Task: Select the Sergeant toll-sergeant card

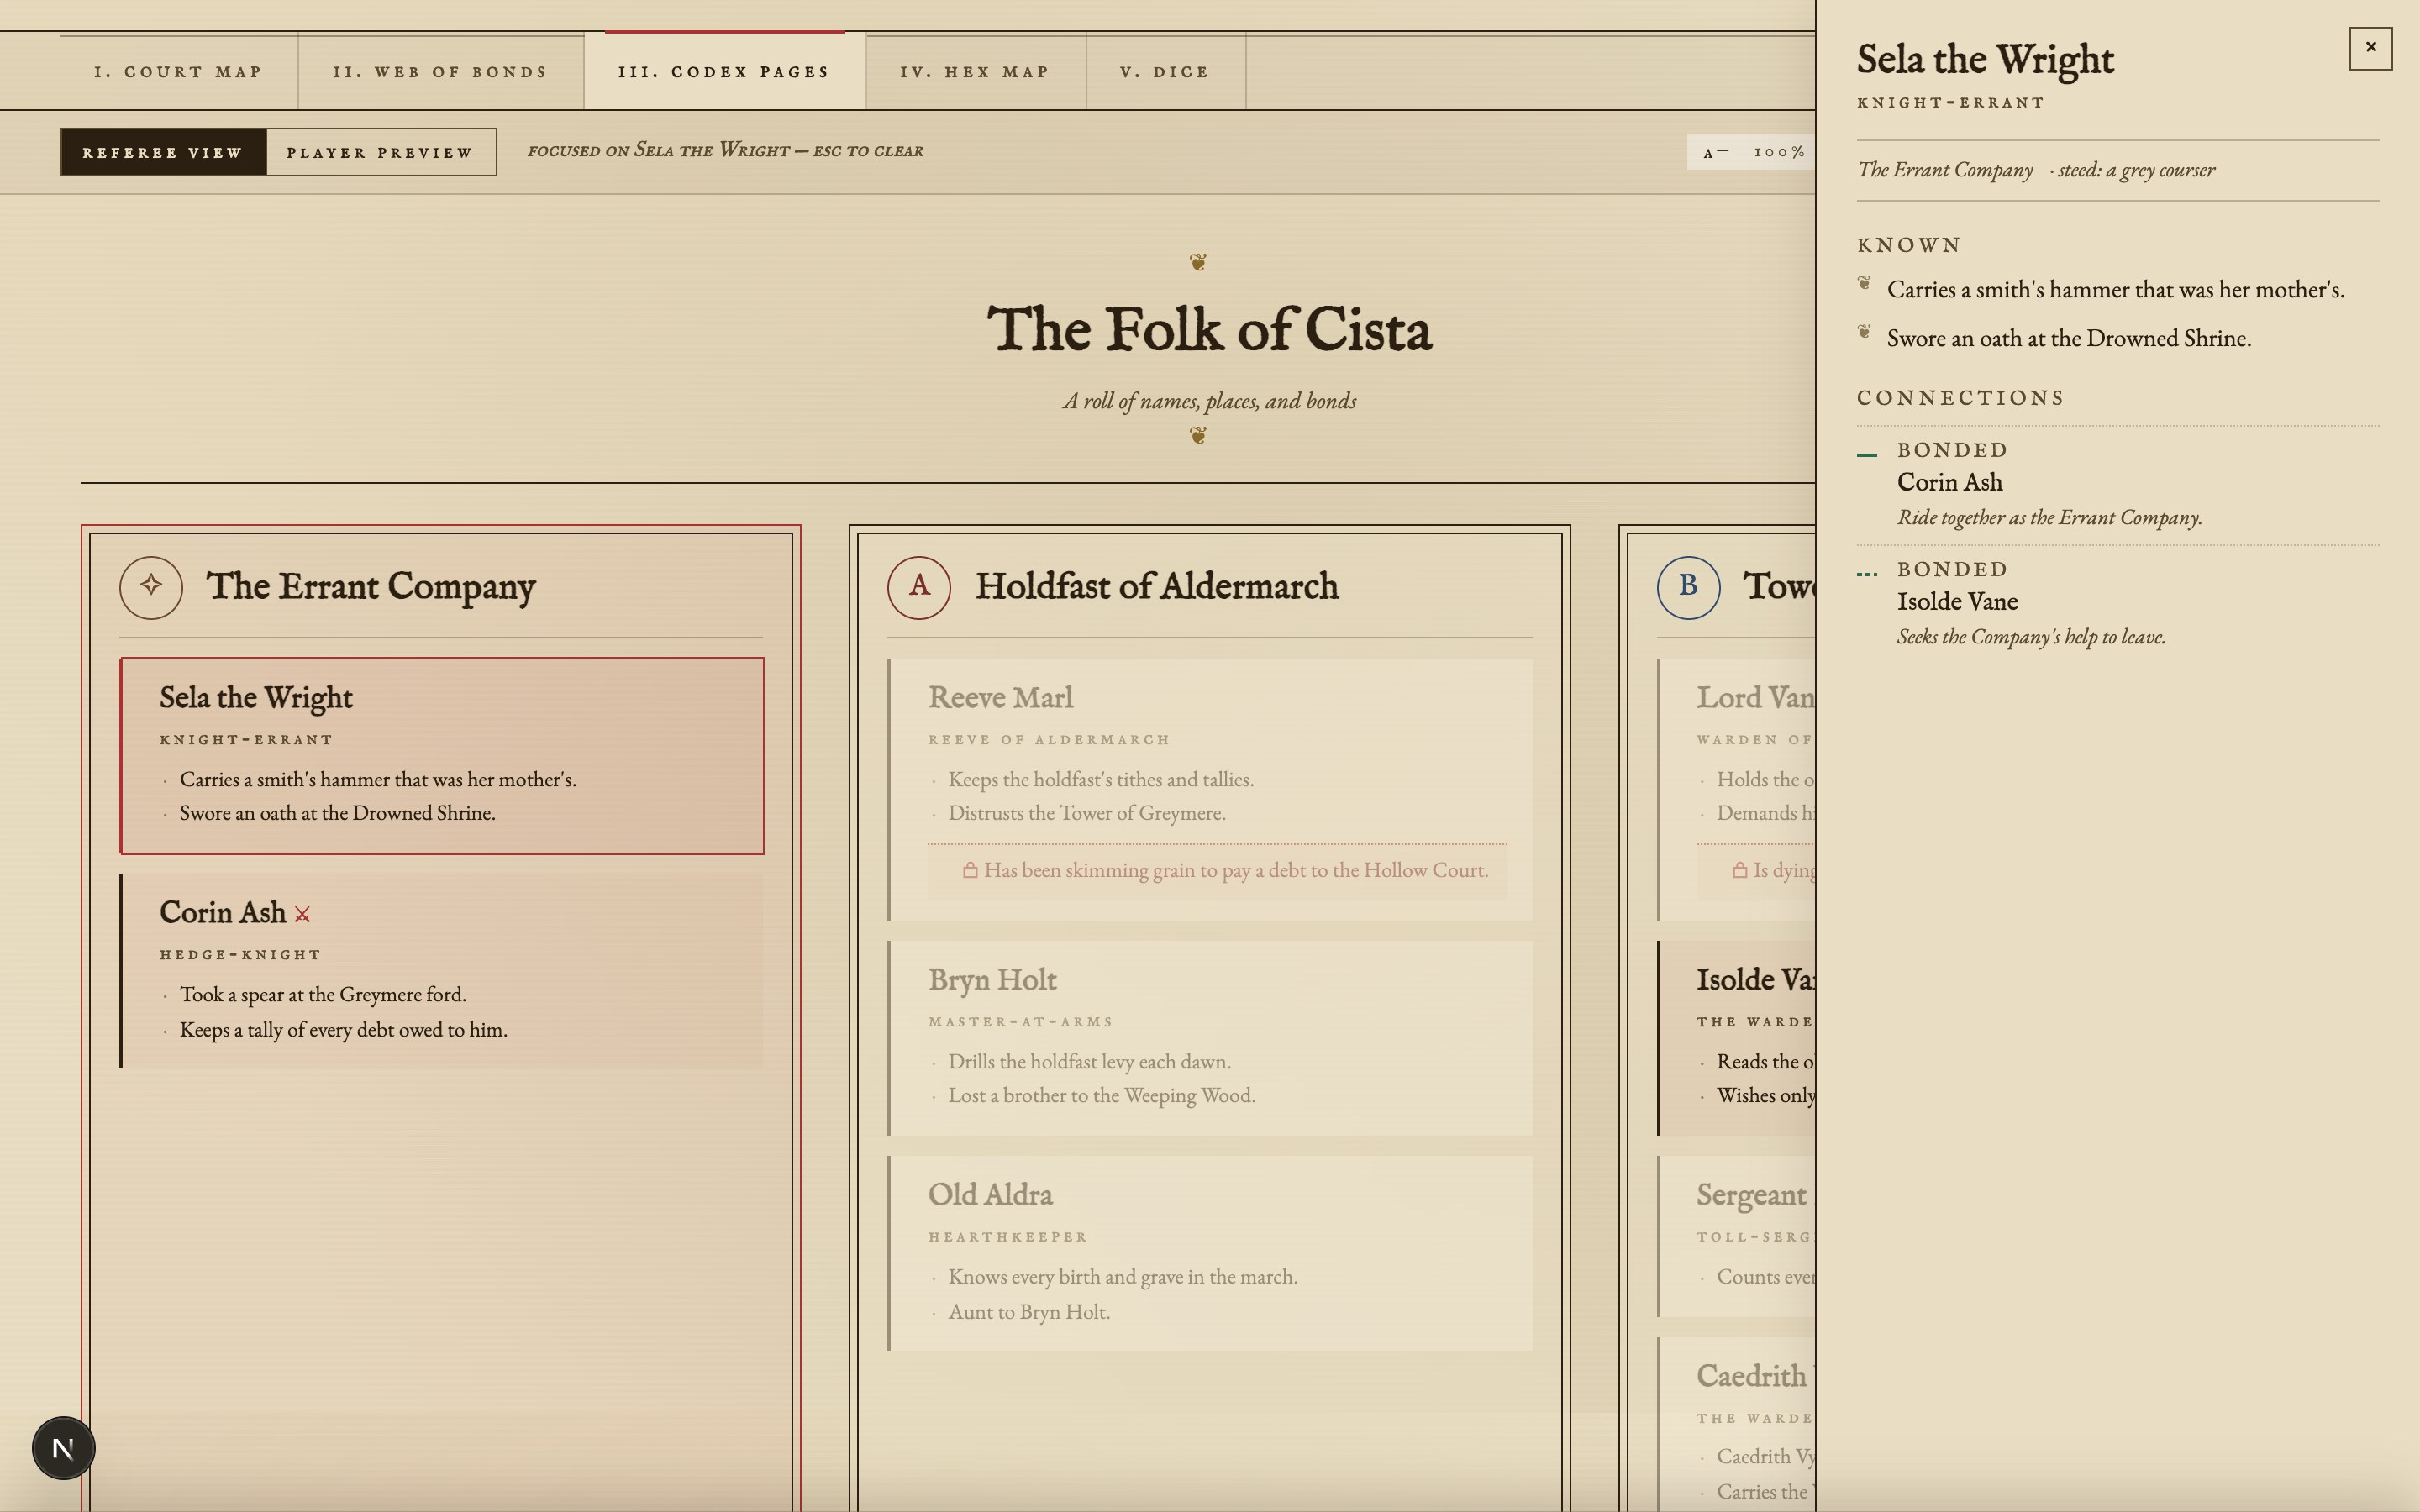Action: tap(1736, 1236)
